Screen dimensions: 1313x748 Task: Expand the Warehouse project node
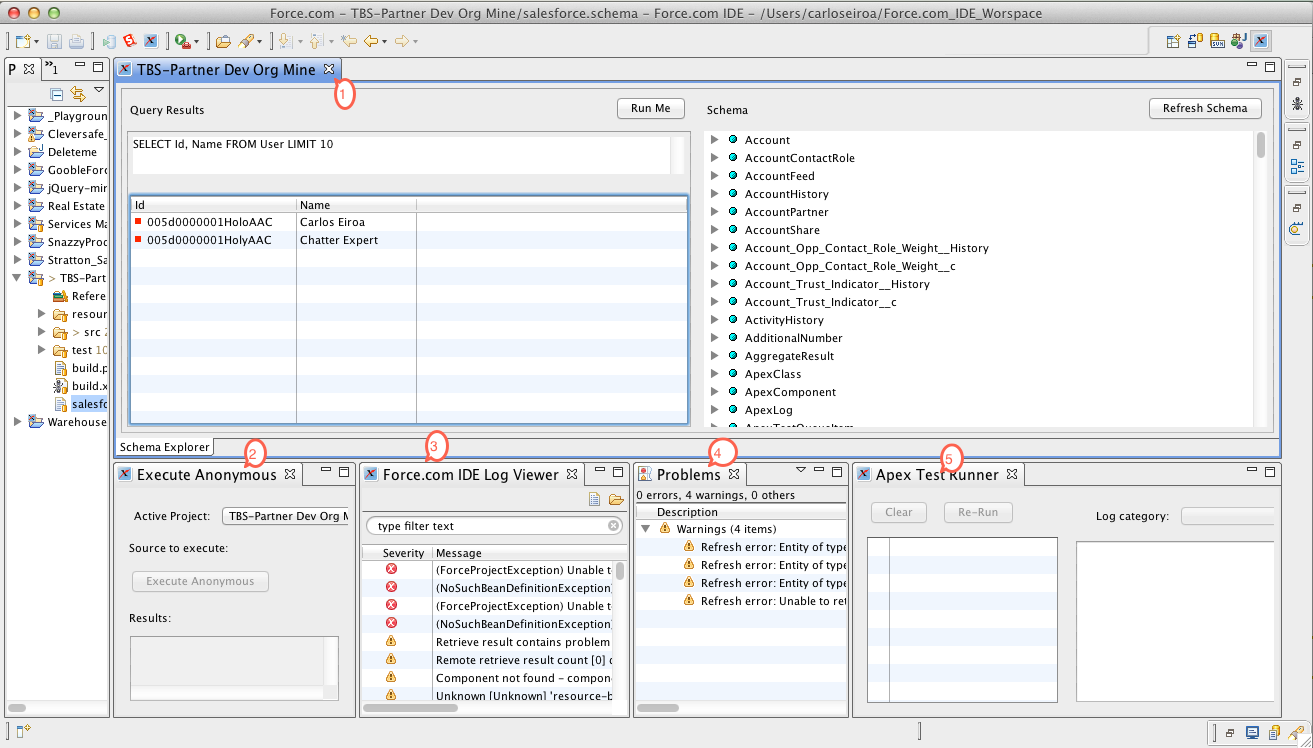18,422
